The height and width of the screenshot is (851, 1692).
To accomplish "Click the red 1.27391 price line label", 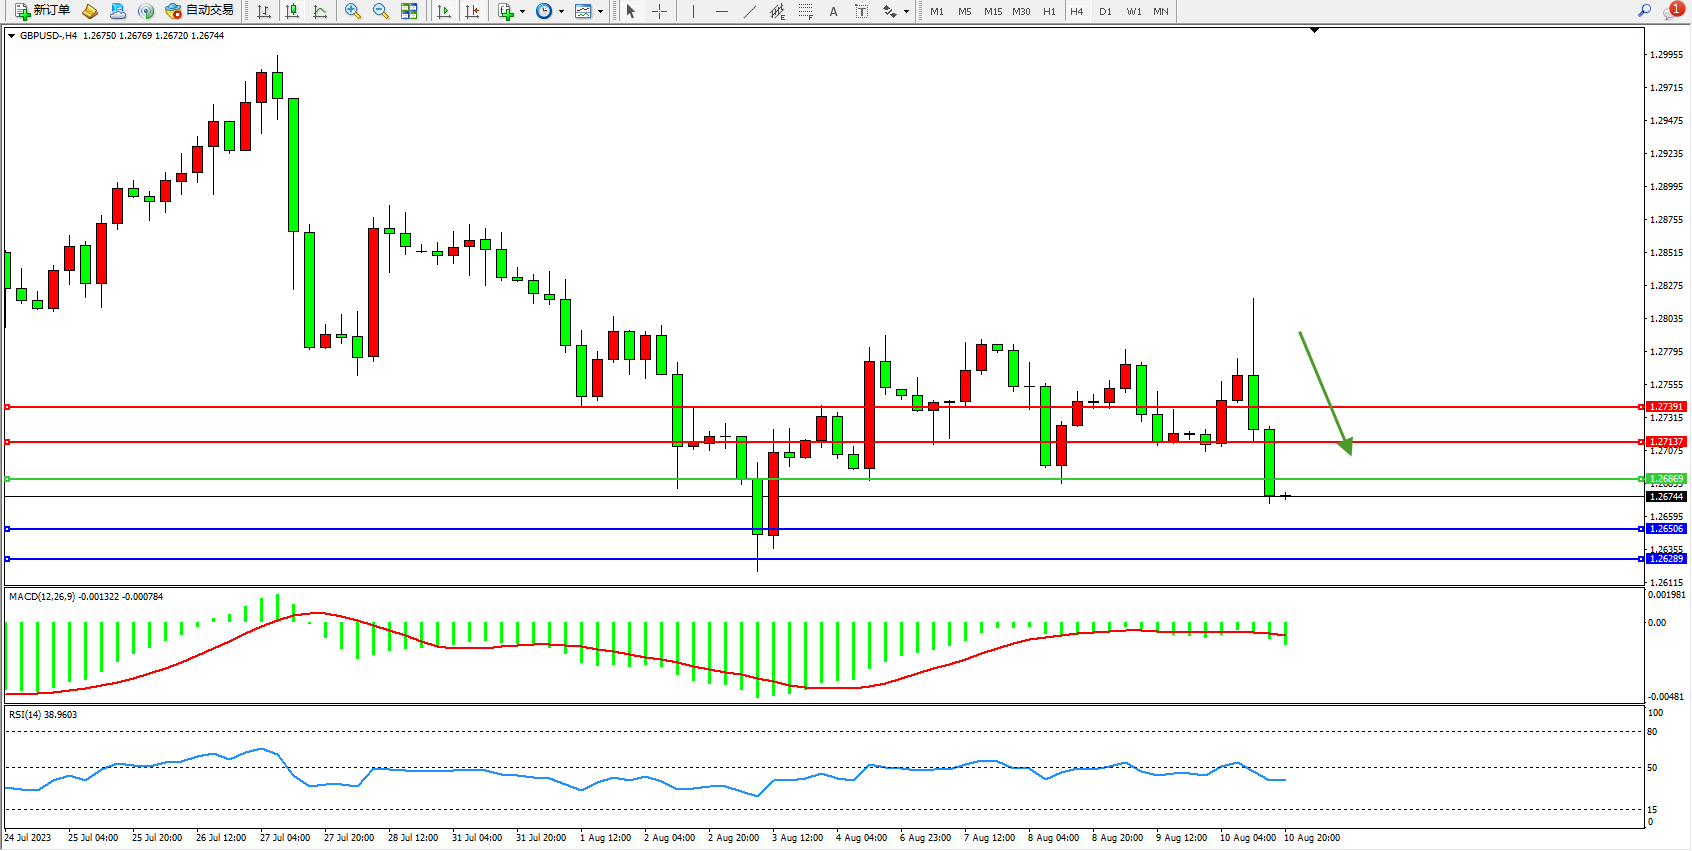I will 1666,407.
